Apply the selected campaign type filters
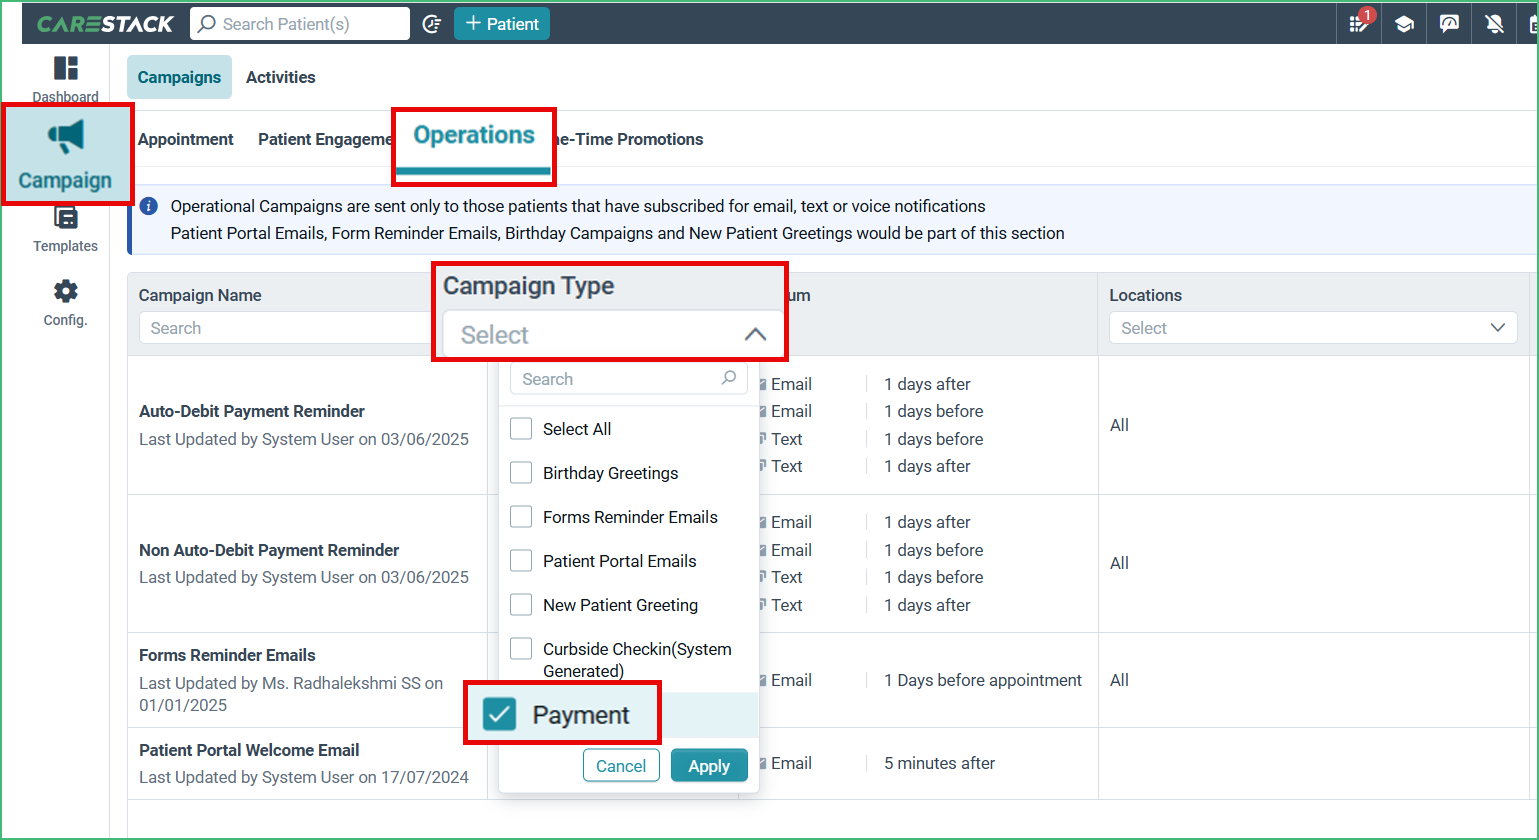The image size is (1539, 840). point(709,765)
